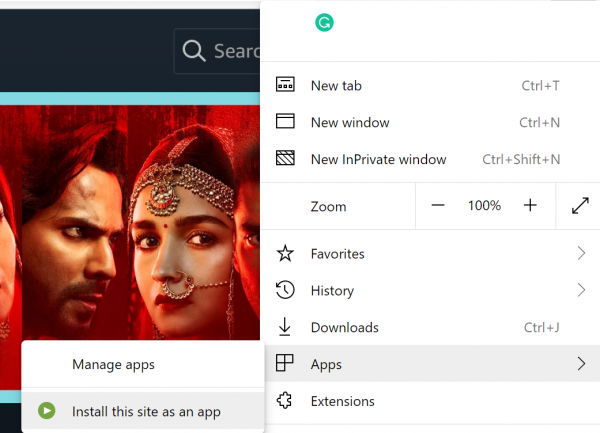Click the search magnifier icon
The image size is (600, 433).
point(194,51)
